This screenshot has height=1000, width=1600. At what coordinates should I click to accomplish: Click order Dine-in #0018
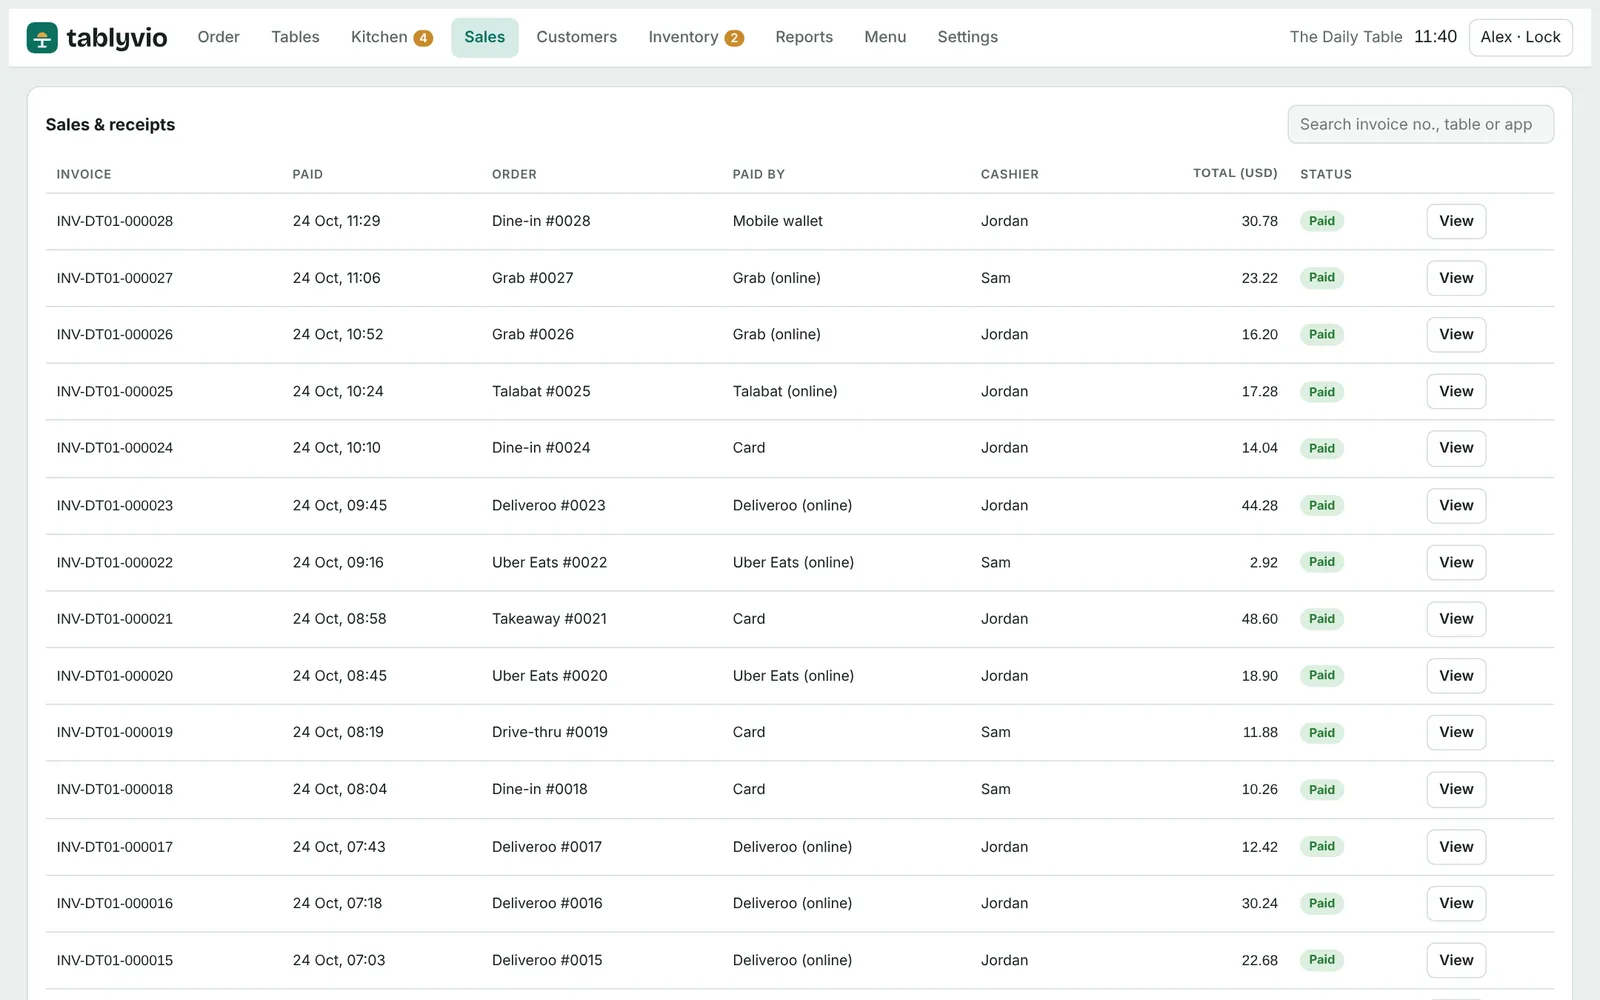coord(540,789)
